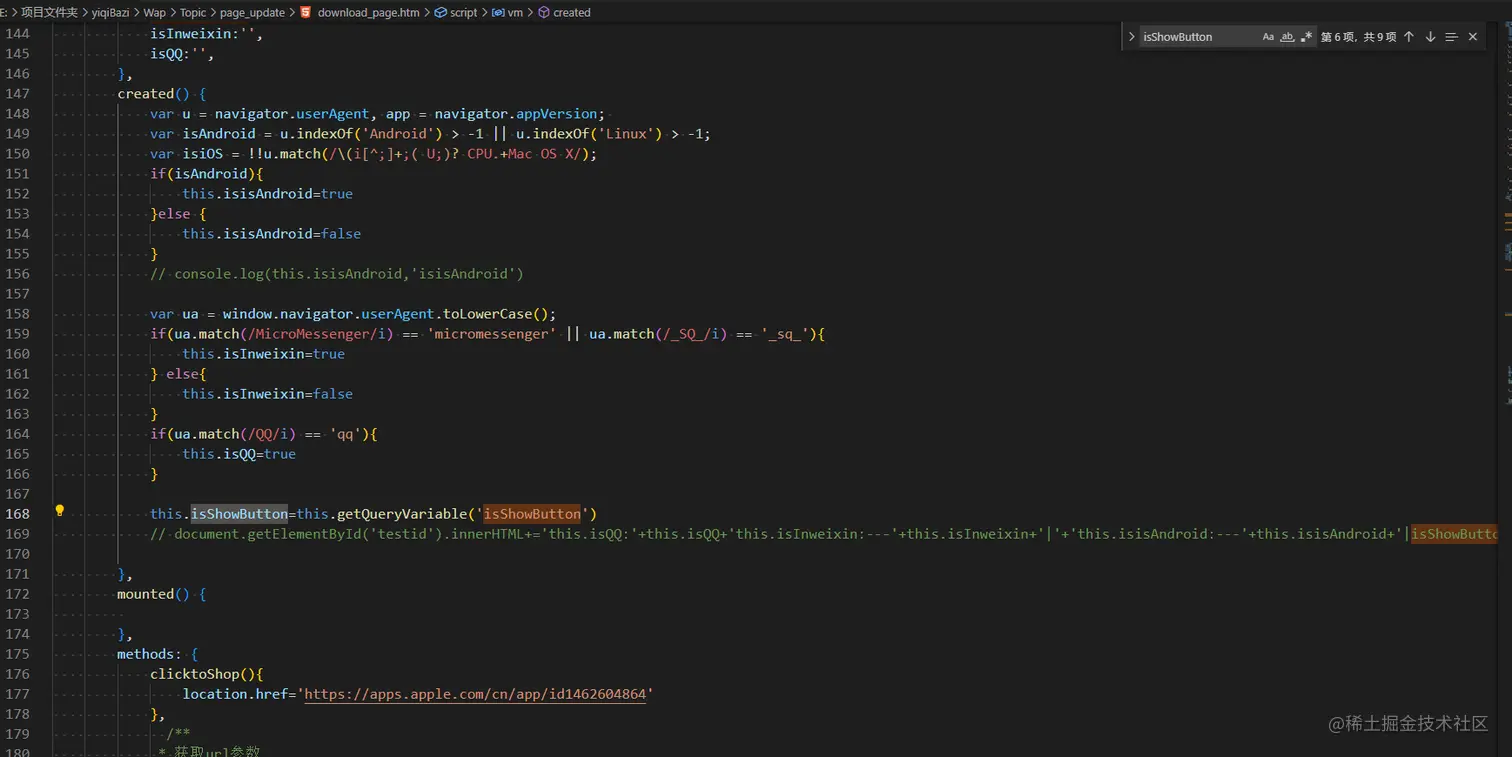
Task: Click the vm variable icon in breadcrumbs
Action: point(497,13)
